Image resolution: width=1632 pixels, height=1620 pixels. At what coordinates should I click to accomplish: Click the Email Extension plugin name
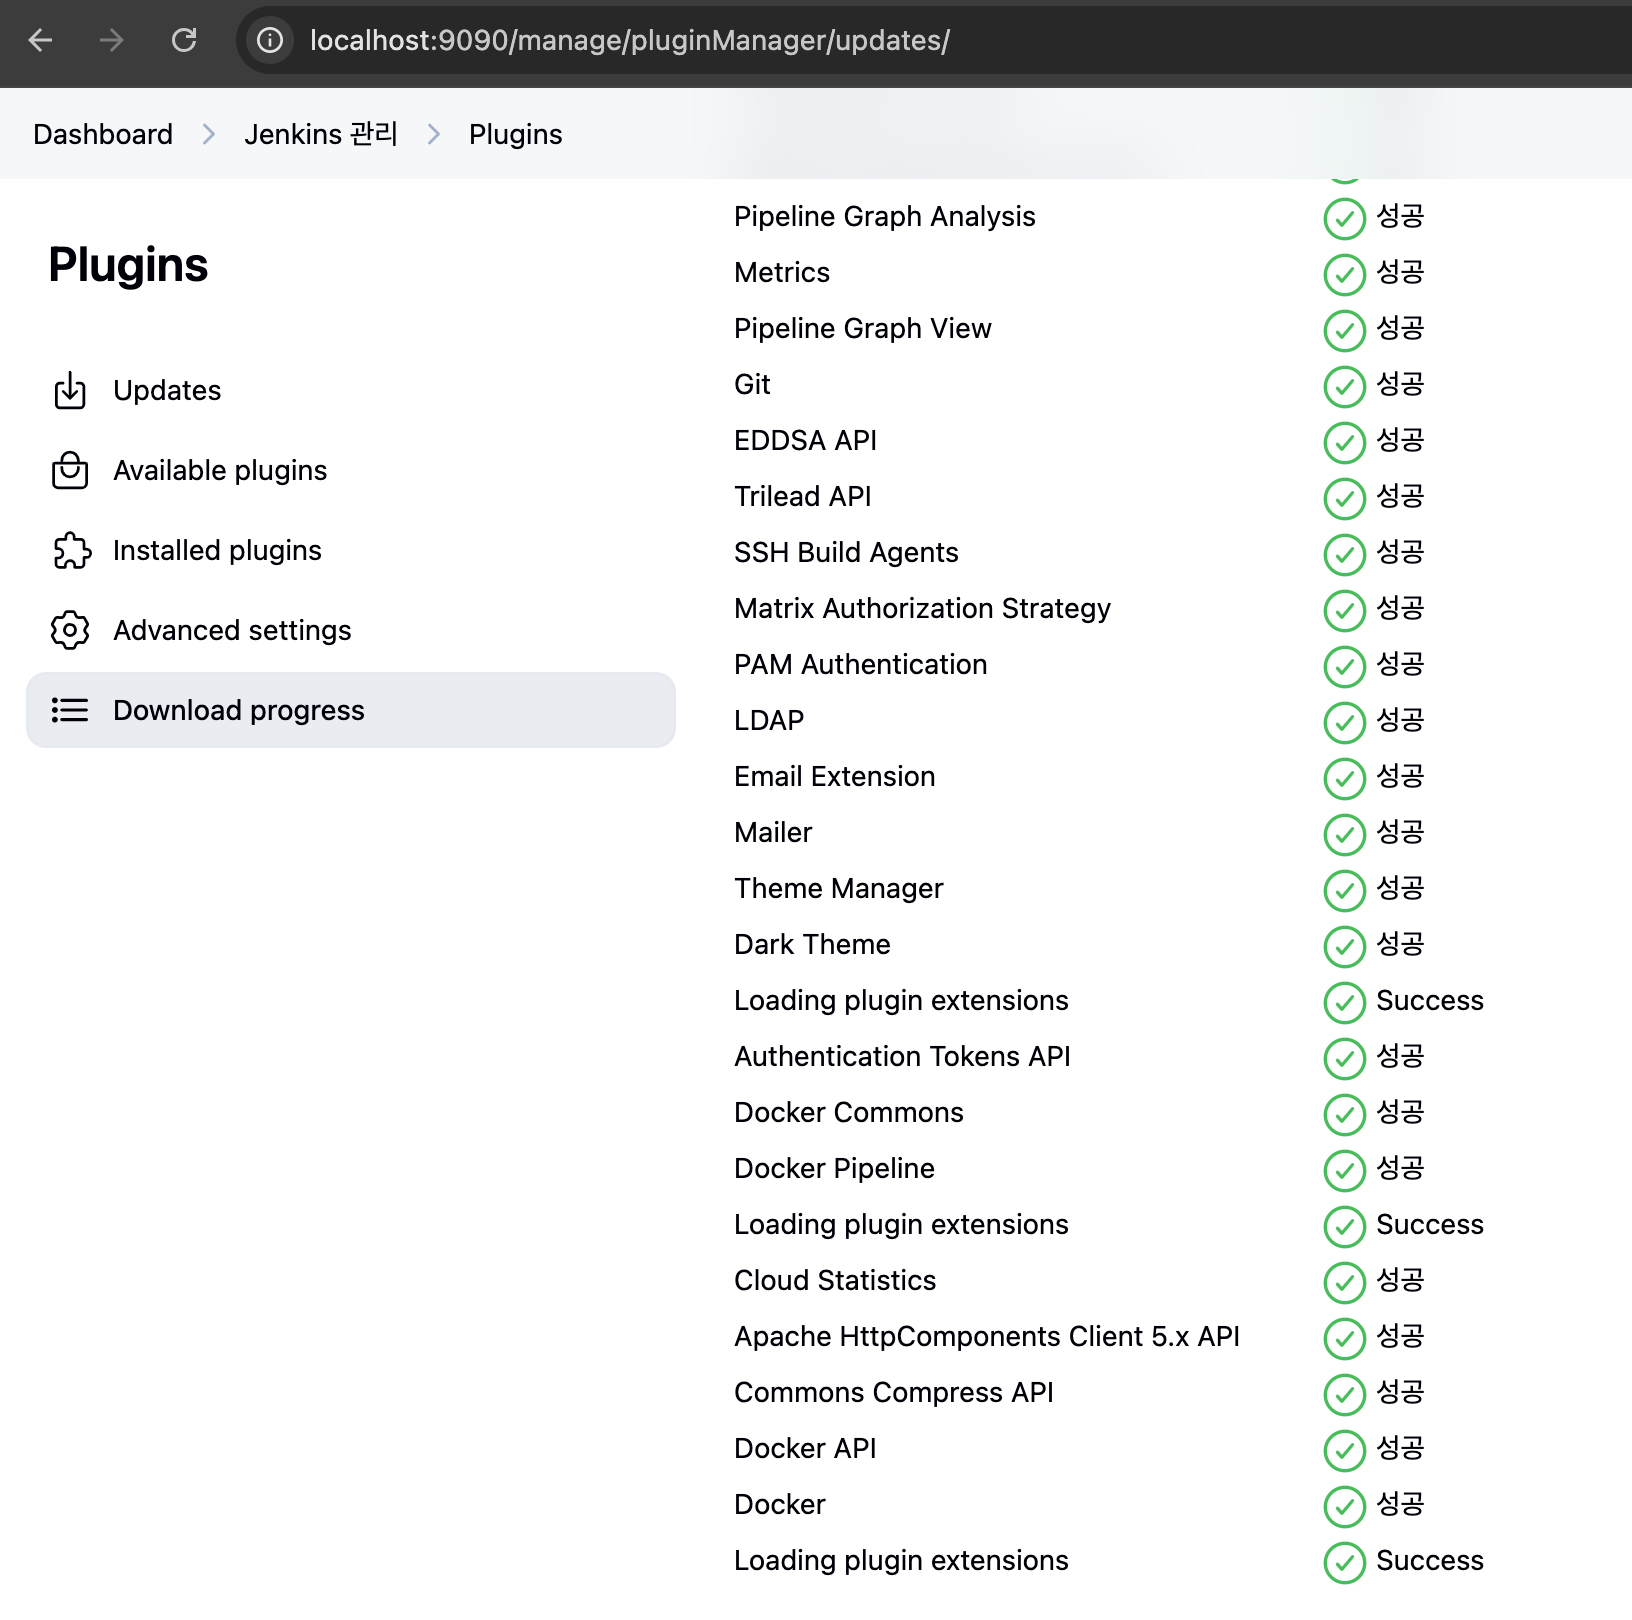pos(835,776)
